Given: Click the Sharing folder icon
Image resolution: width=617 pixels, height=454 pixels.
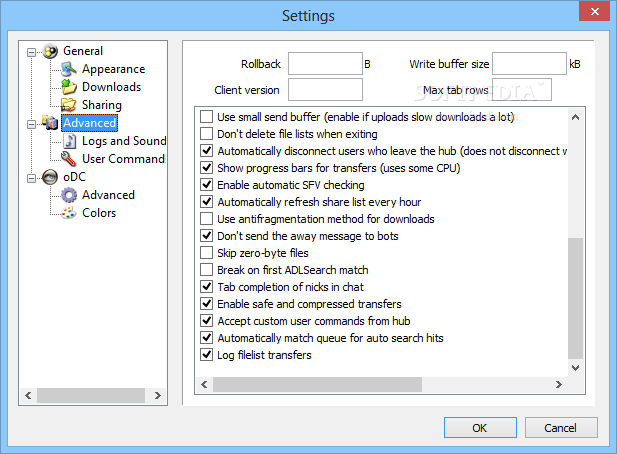Looking at the screenshot, I should click(69, 105).
